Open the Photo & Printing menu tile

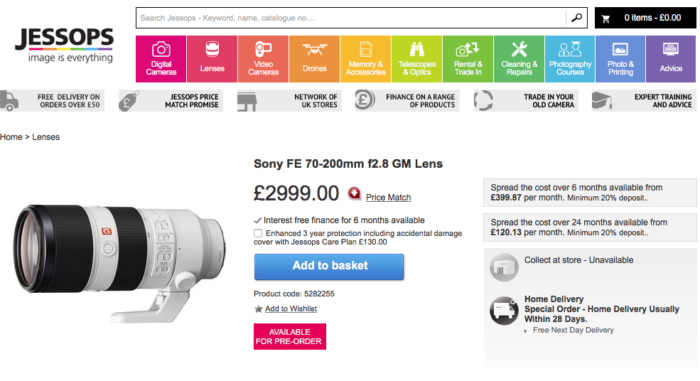point(621,59)
